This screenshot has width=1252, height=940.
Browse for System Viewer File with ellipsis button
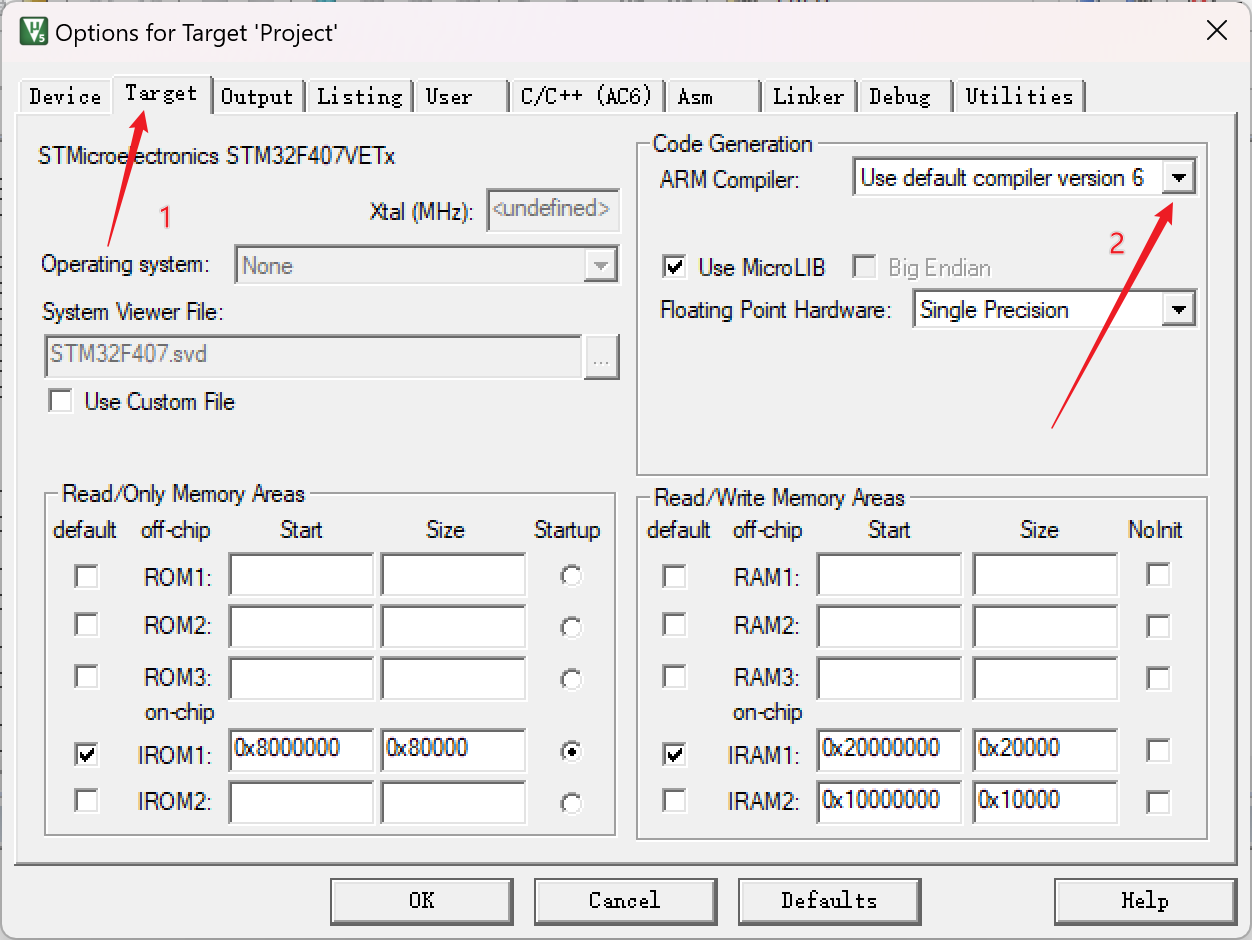click(602, 357)
